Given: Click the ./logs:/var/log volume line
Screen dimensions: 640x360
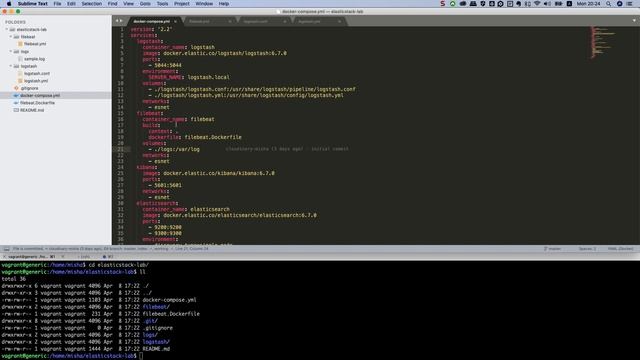Looking at the screenshot, I should coord(174,149).
